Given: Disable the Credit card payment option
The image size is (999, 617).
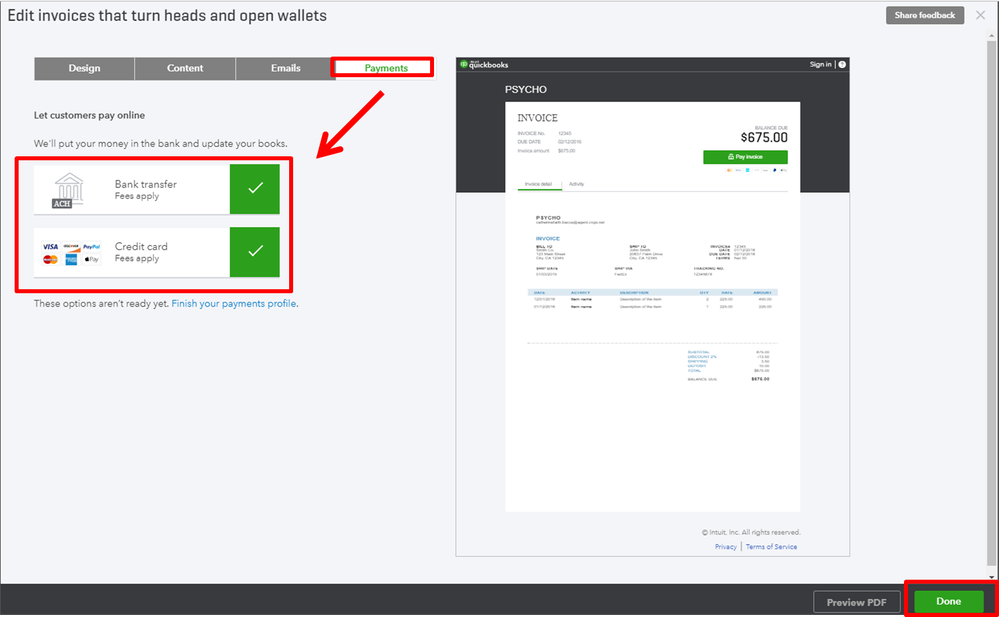Looking at the screenshot, I should (255, 252).
